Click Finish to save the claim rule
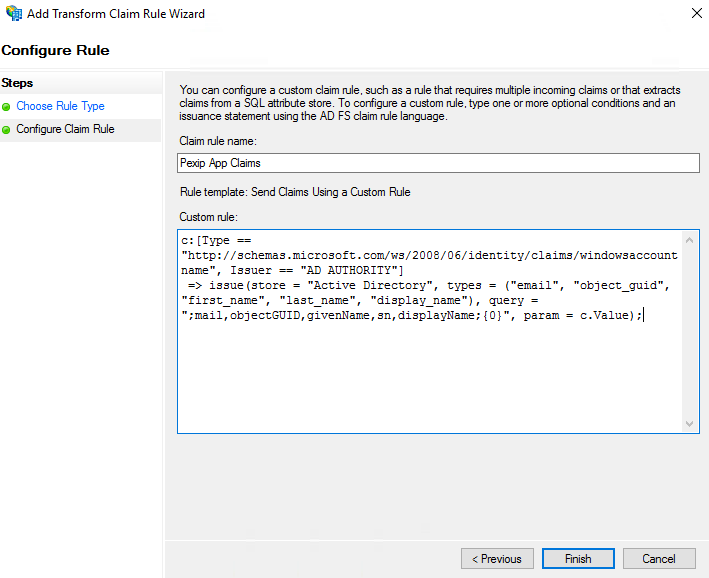Viewport: 709px width, 578px height. [x=578, y=559]
